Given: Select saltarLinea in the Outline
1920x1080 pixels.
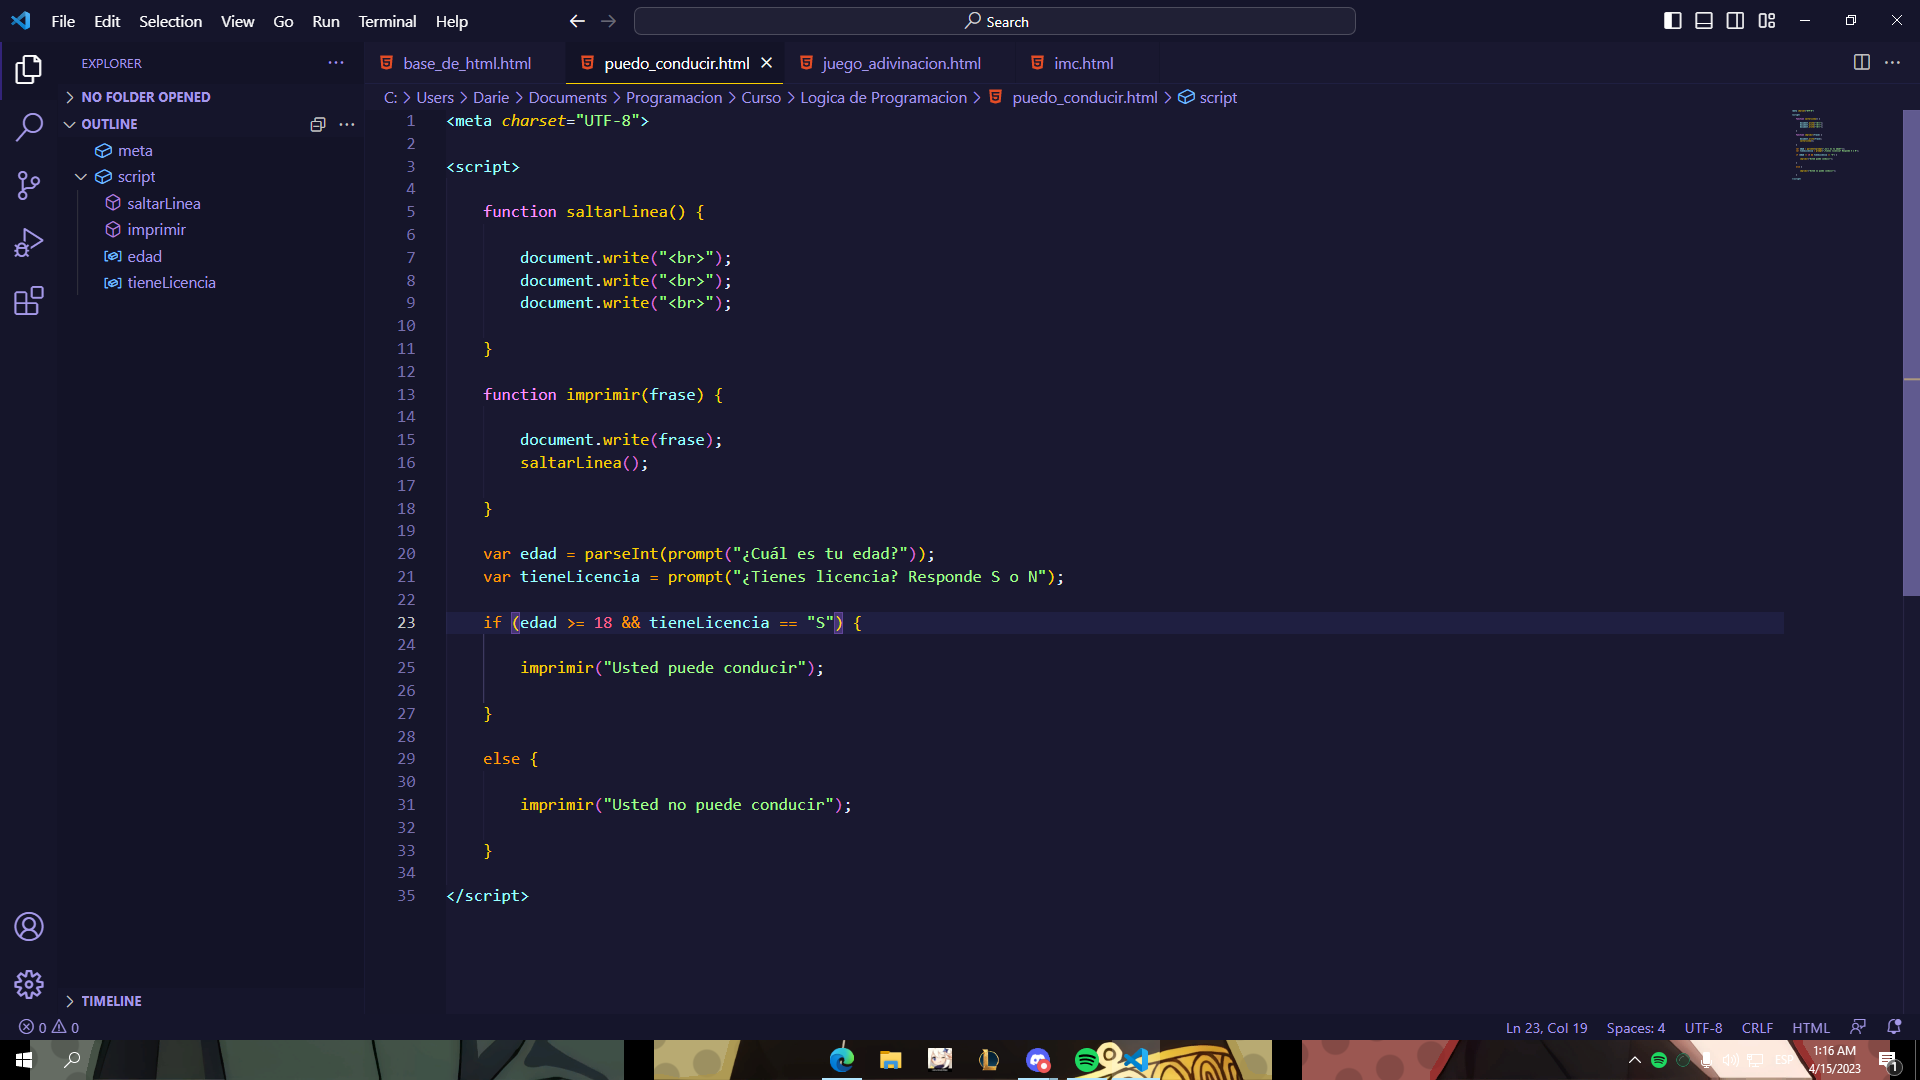Looking at the screenshot, I should click(164, 203).
